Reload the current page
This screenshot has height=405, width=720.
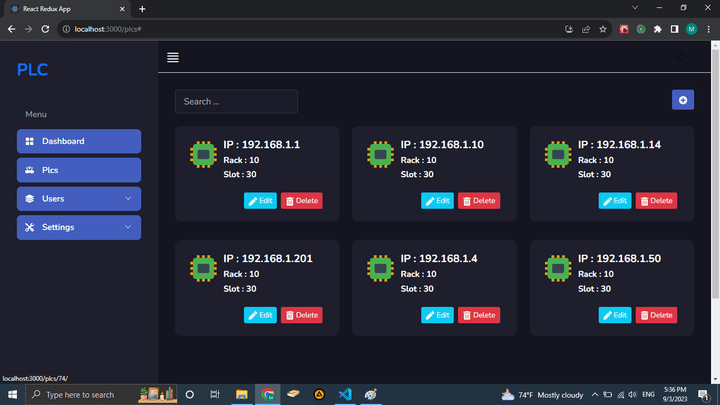click(x=45, y=29)
